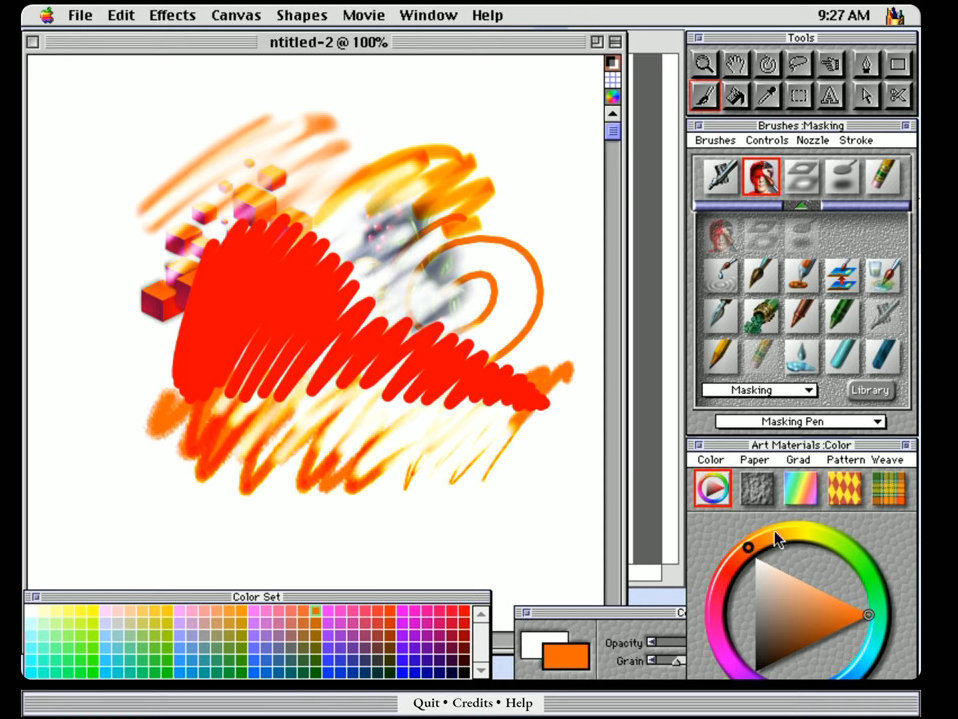Open the Paper menu in Art Materials
The width and height of the screenshot is (958, 719).
(754, 460)
